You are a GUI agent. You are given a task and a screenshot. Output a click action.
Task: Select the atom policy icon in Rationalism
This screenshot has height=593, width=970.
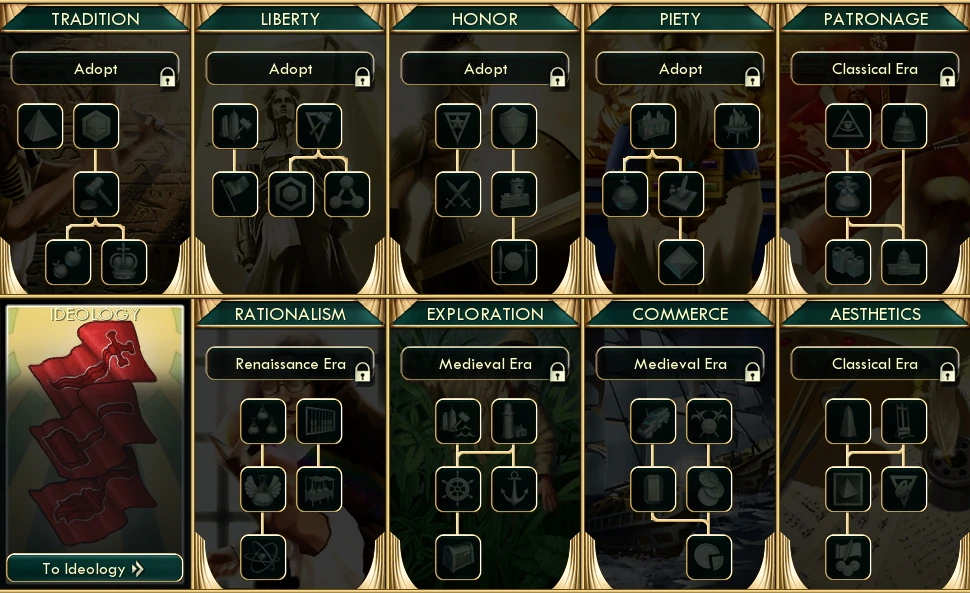(263, 557)
